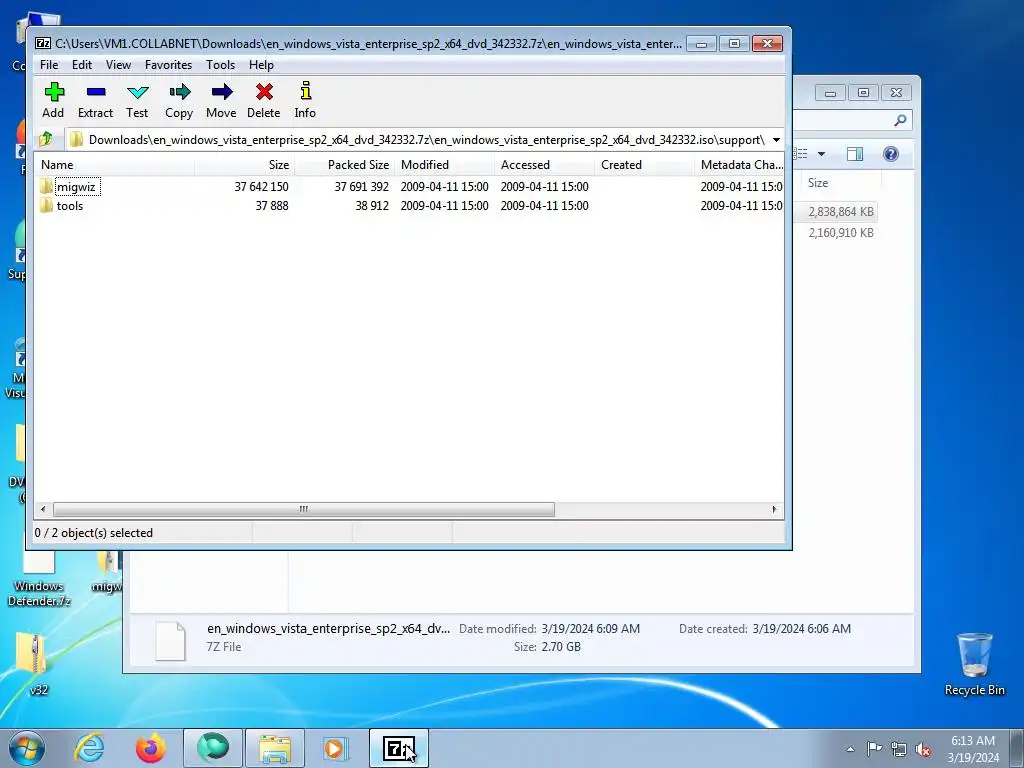Viewport: 1024px width, 768px height.
Task: Open the Info toolbar icon
Action: tap(305, 91)
